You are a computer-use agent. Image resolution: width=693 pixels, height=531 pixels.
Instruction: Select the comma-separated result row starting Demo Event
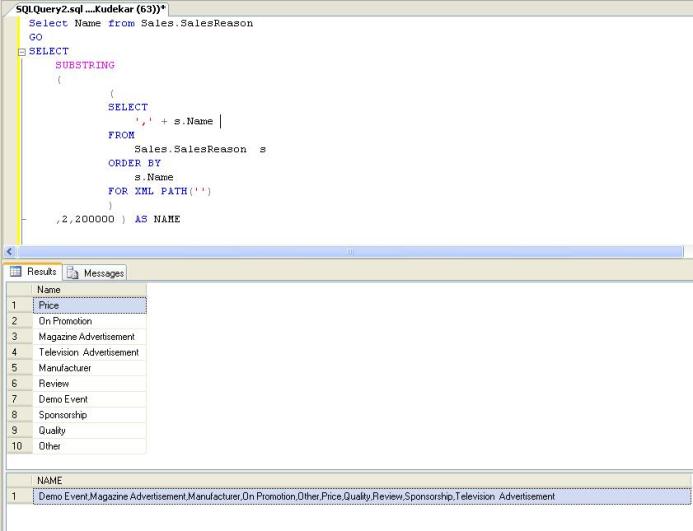point(296,496)
